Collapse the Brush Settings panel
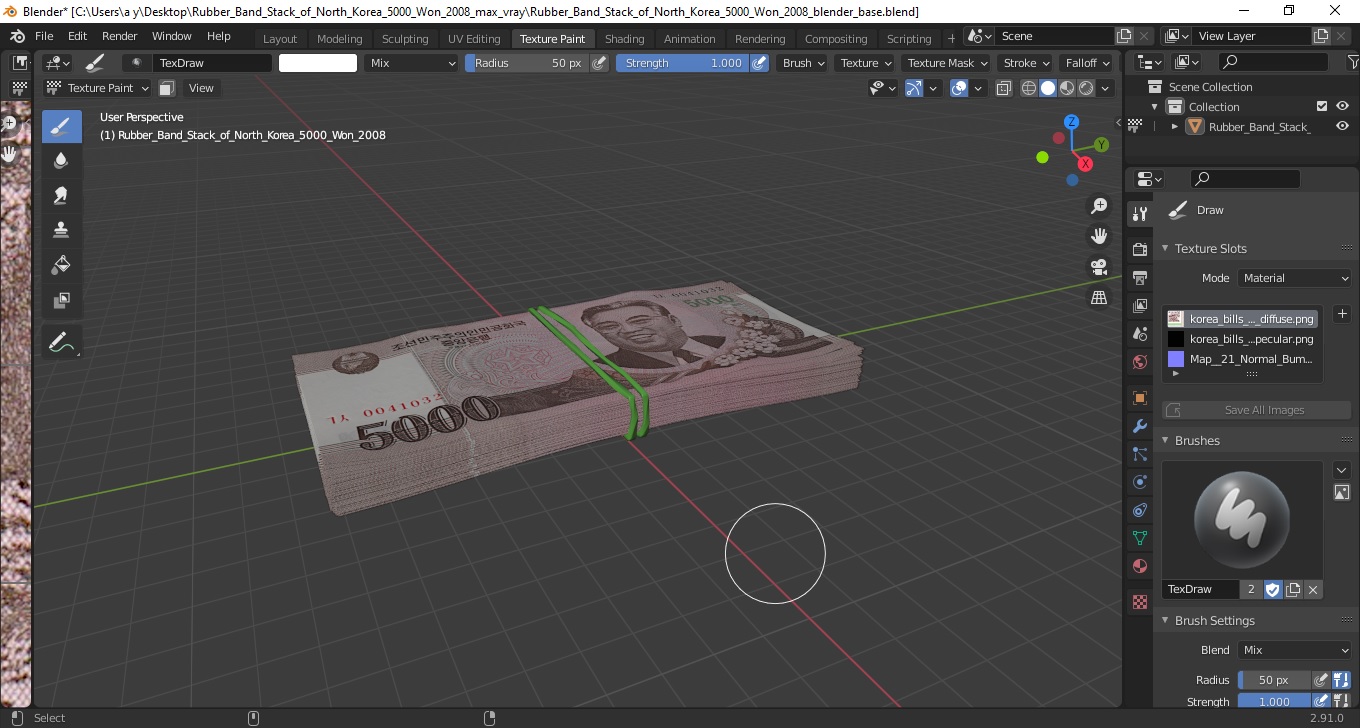The width and height of the screenshot is (1360, 728). (x=1164, y=620)
